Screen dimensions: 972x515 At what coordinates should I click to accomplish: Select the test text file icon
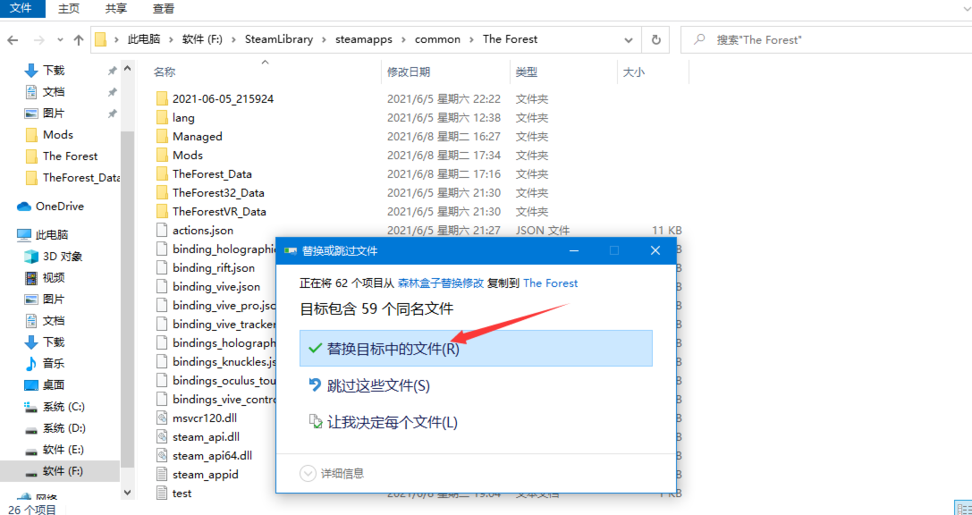click(x=162, y=493)
